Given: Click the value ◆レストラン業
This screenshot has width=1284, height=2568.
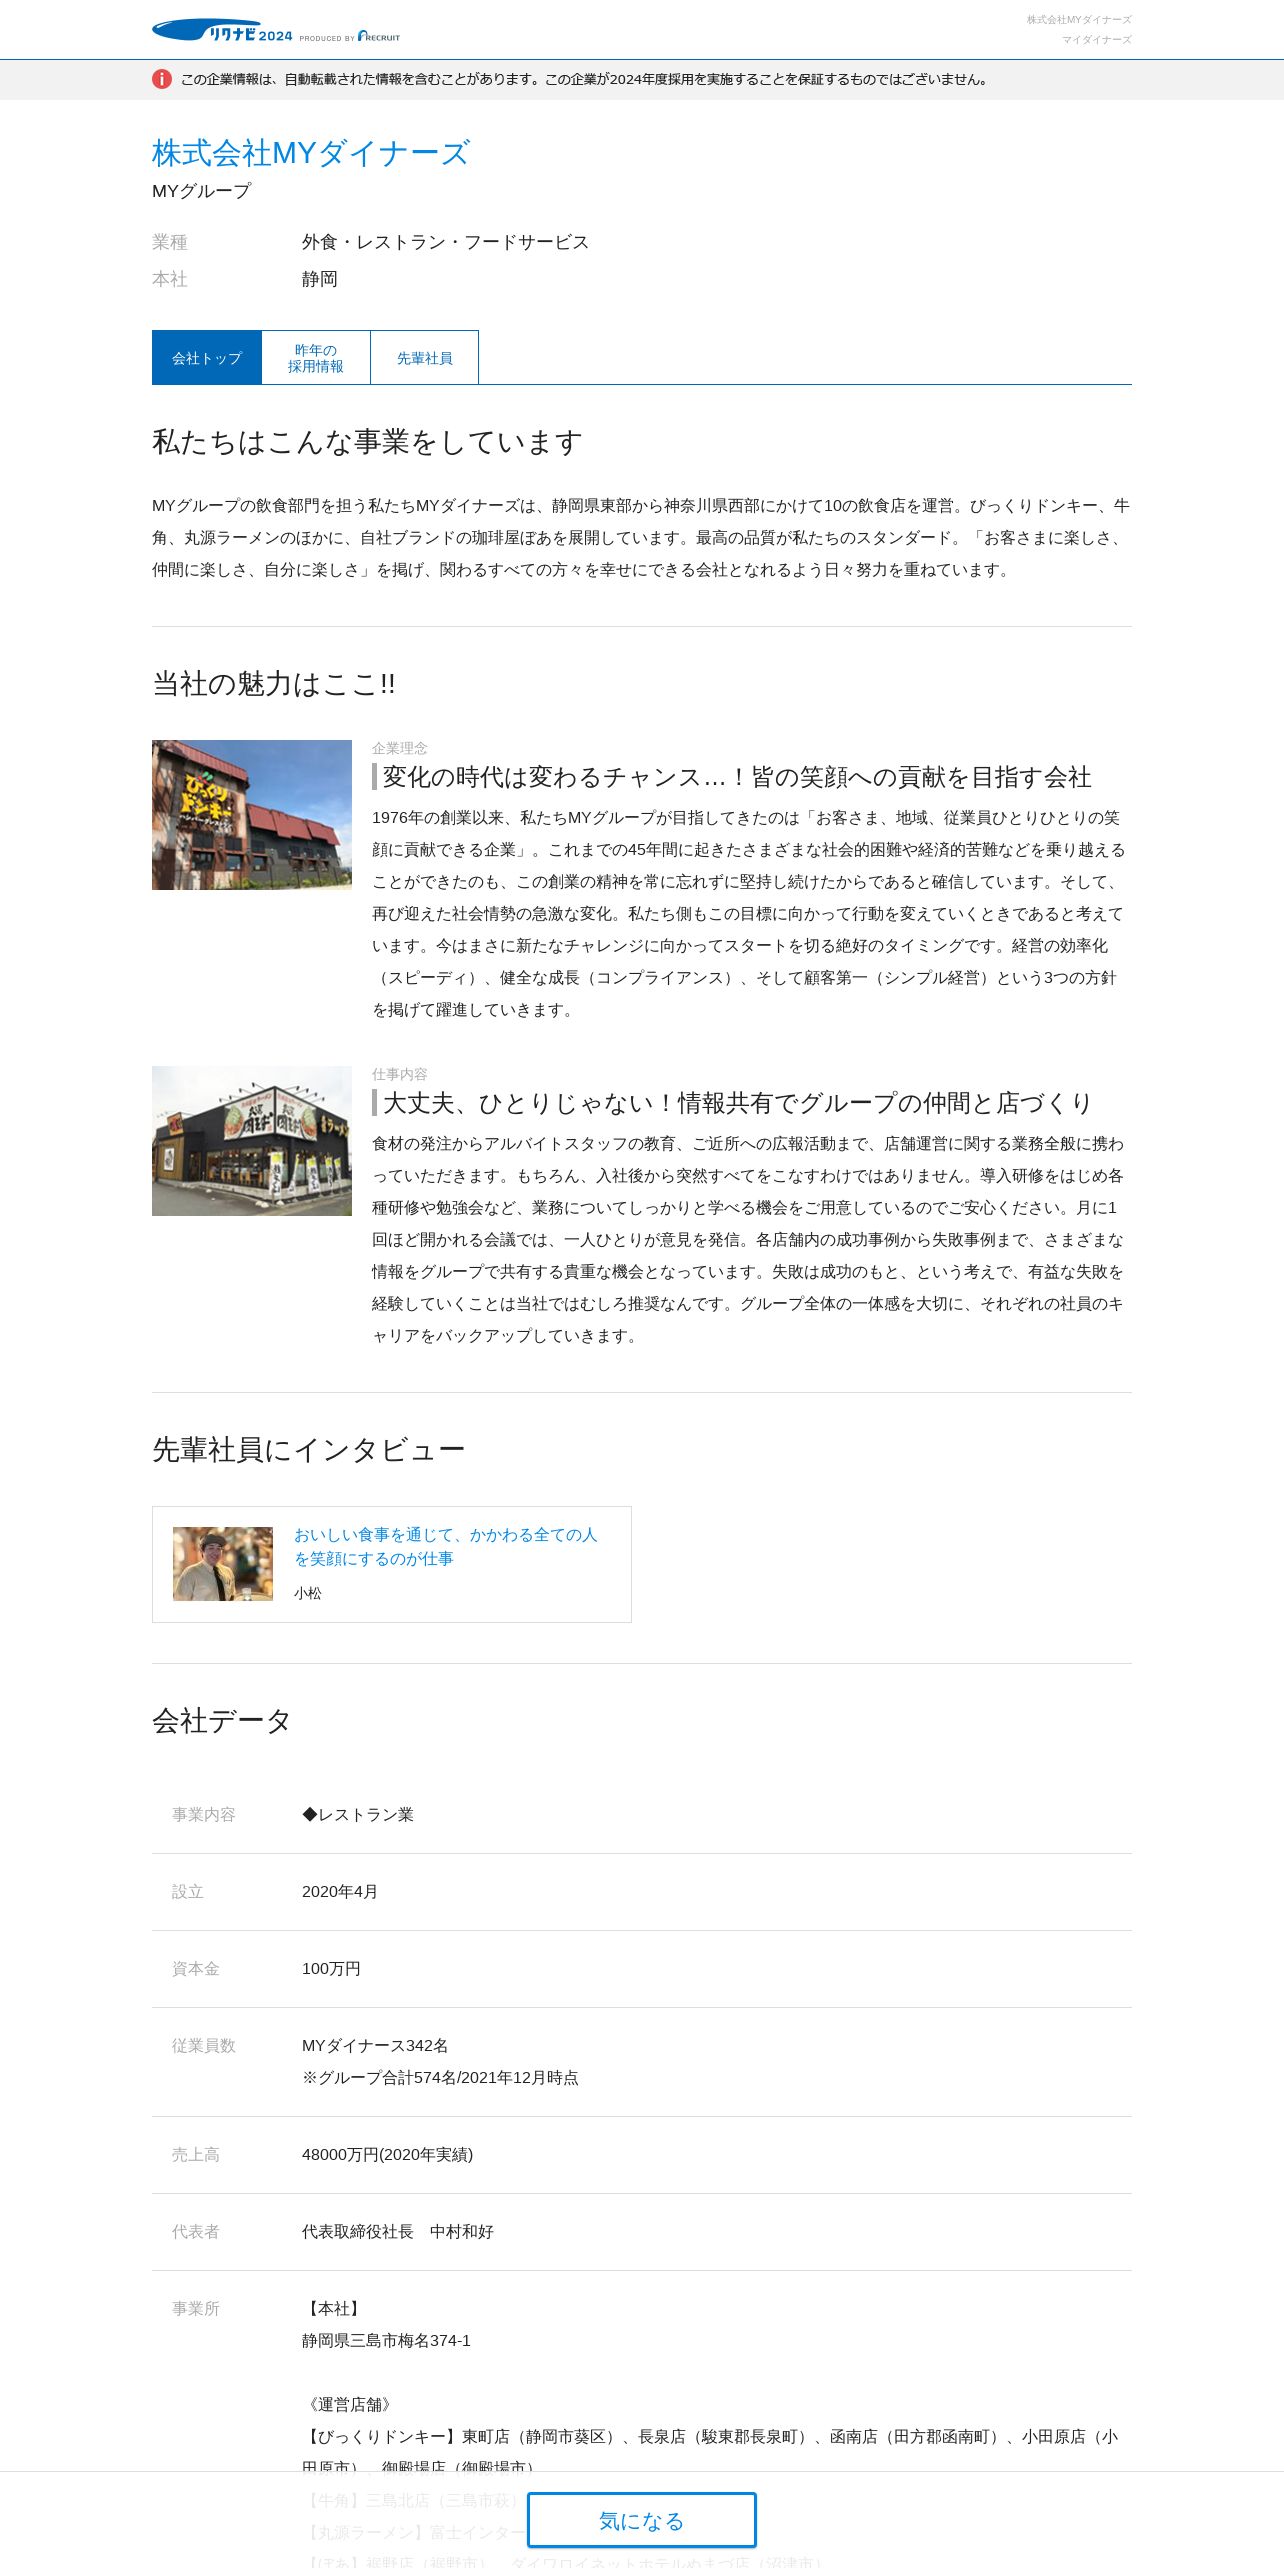Looking at the screenshot, I should click(358, 1815).
